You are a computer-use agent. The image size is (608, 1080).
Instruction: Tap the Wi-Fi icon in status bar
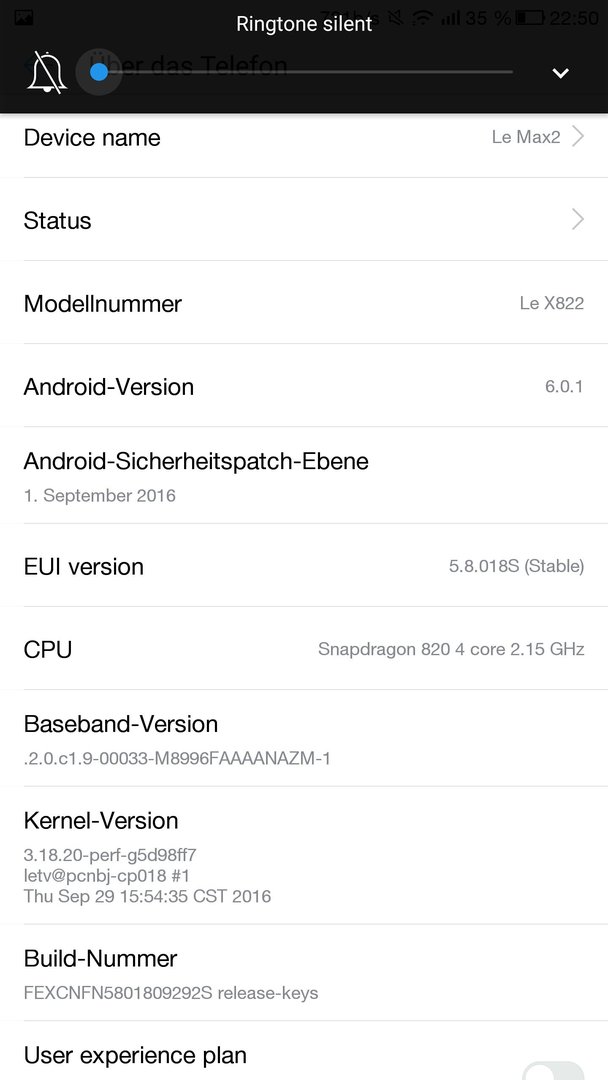click(424, 18)
